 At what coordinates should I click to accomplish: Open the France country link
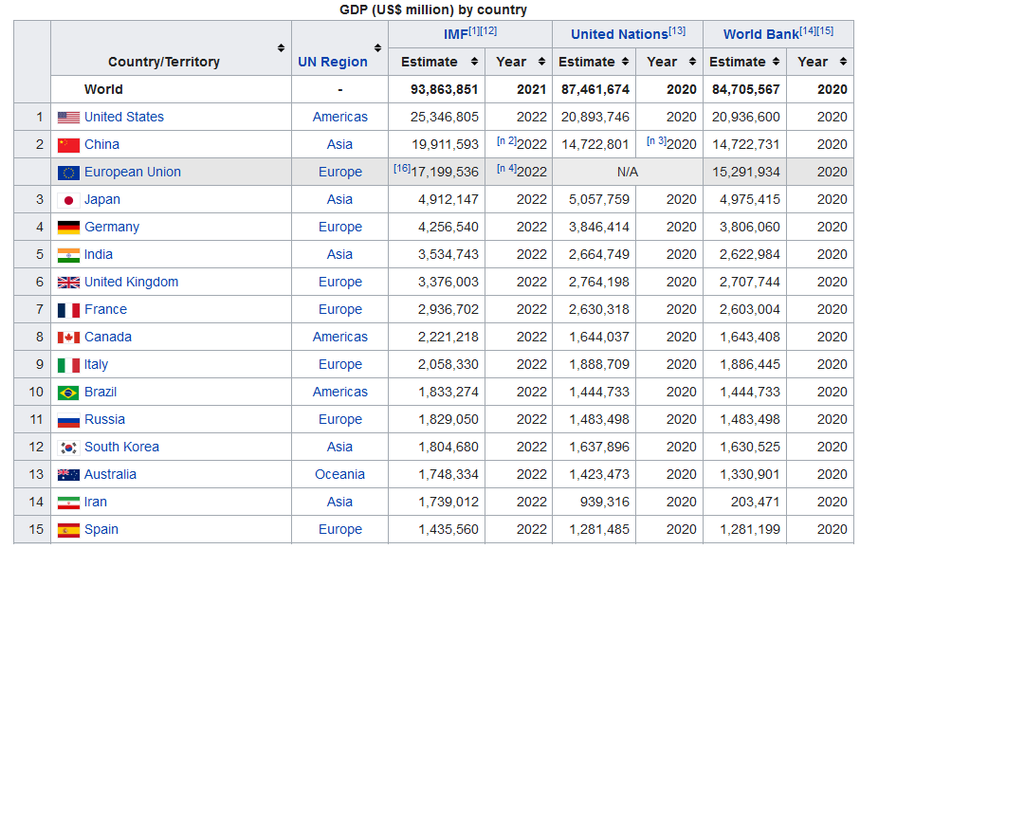(x=106, y=309)
